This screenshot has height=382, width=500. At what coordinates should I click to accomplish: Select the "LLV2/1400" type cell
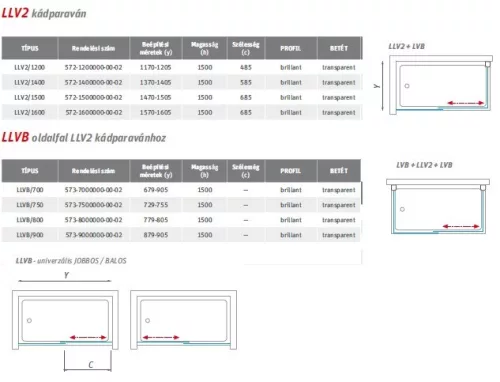click(30, 82)
